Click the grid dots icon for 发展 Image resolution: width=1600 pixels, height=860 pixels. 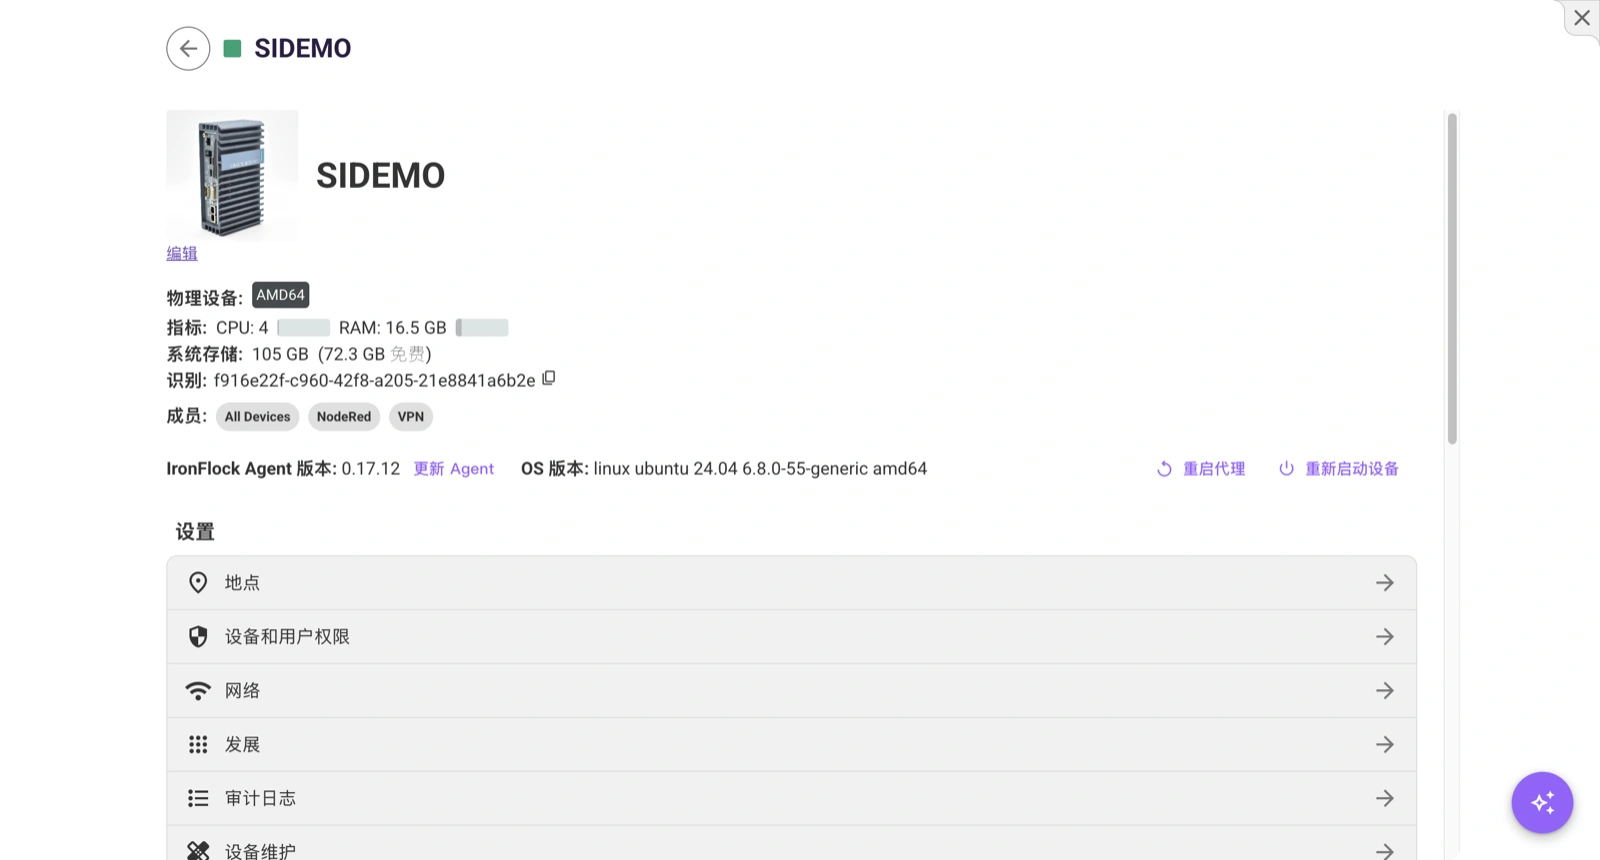198,745
